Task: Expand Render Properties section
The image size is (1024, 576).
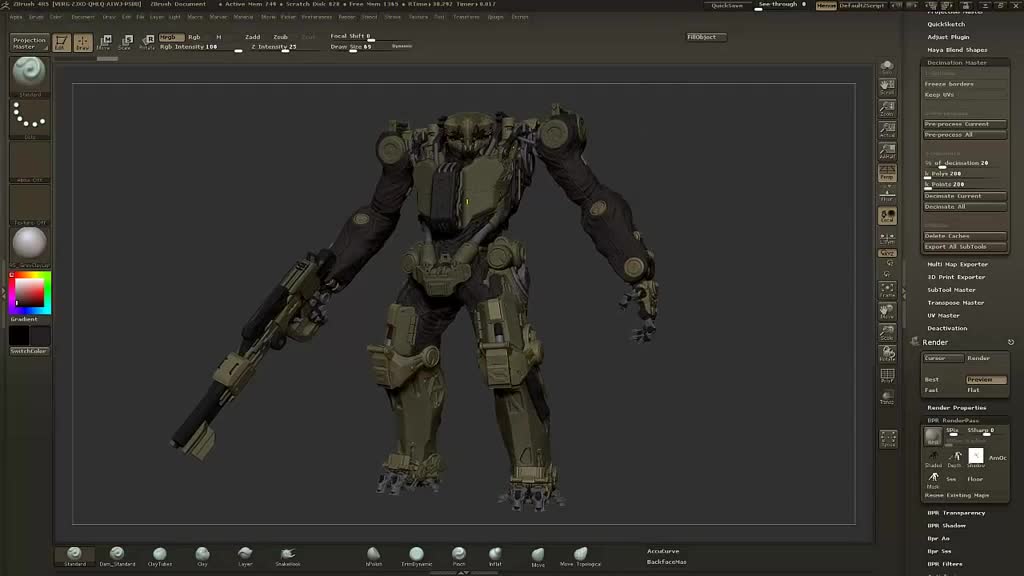Action: (957, 408)
